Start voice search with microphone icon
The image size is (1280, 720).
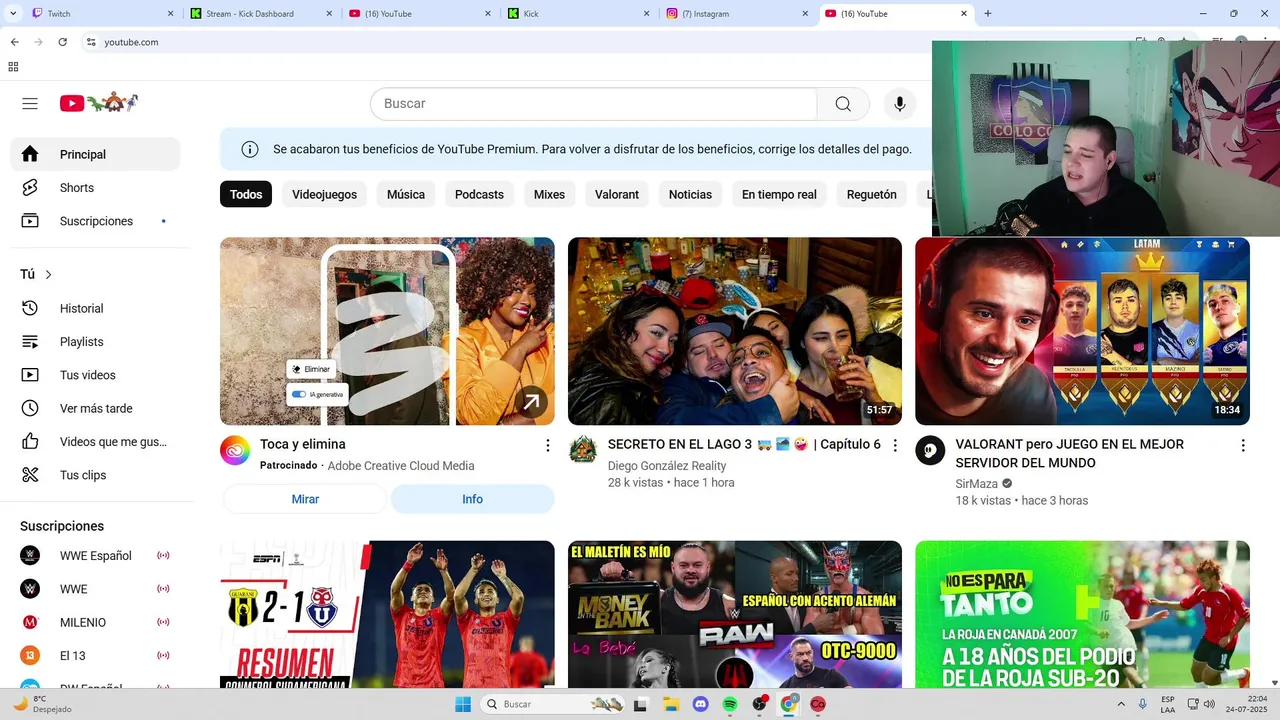pos(900,104)
